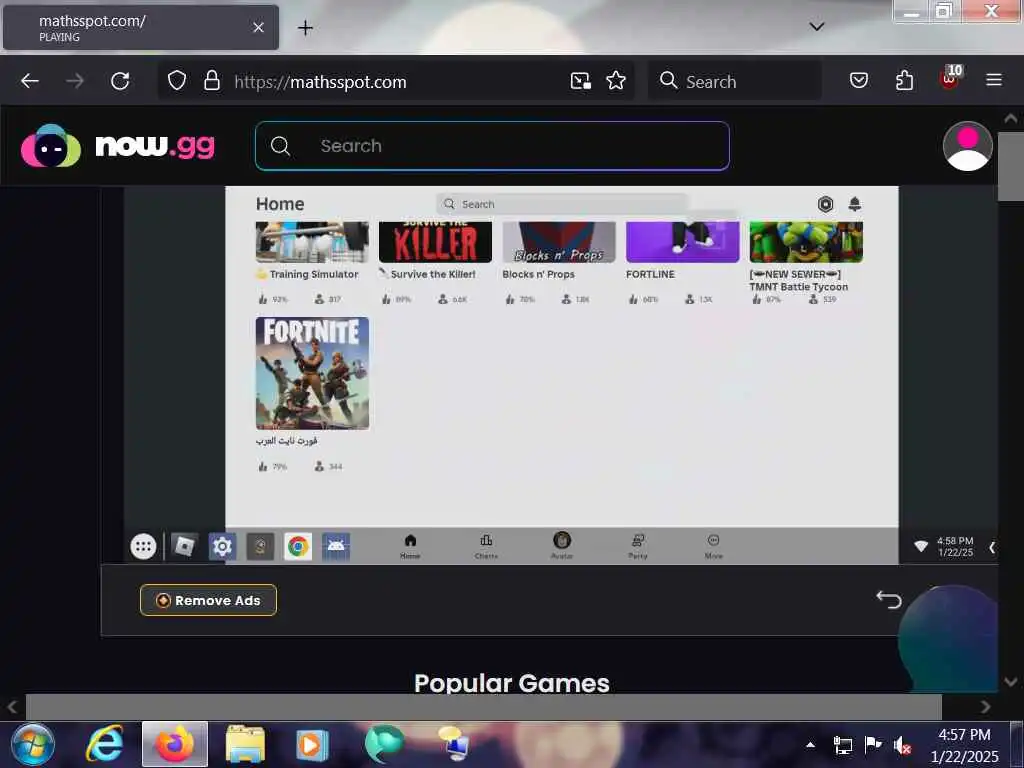
Task: Click the muted volume tray icon
Action: 902,744
